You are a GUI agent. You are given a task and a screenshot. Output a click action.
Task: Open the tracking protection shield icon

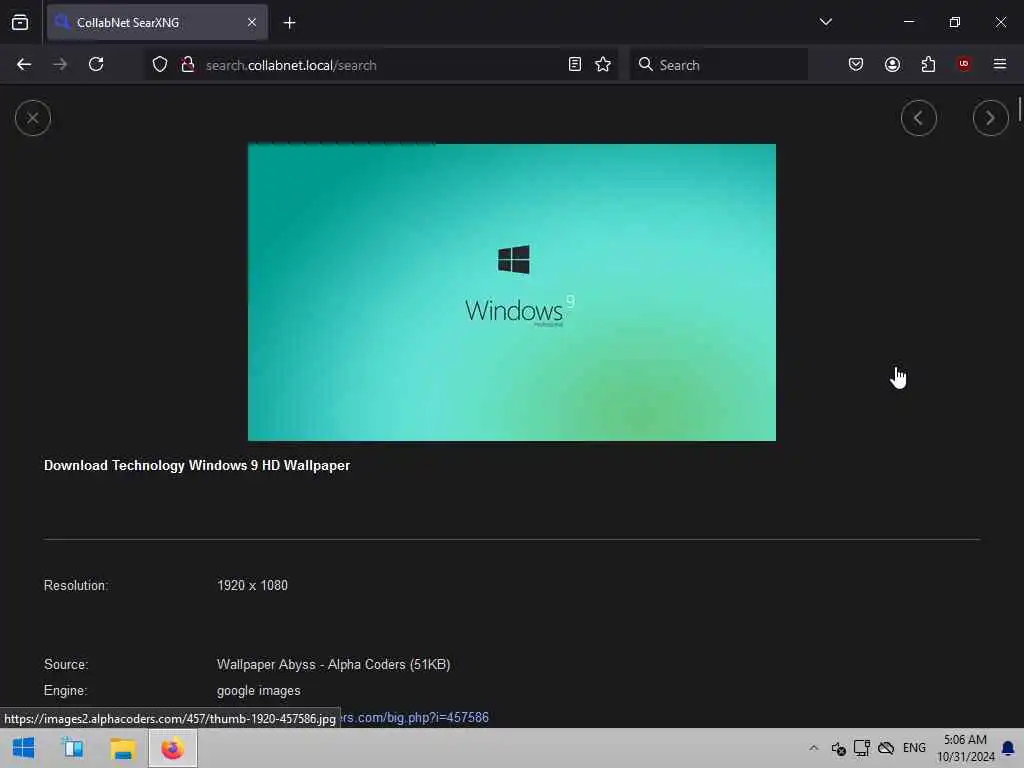click(160, 65)
